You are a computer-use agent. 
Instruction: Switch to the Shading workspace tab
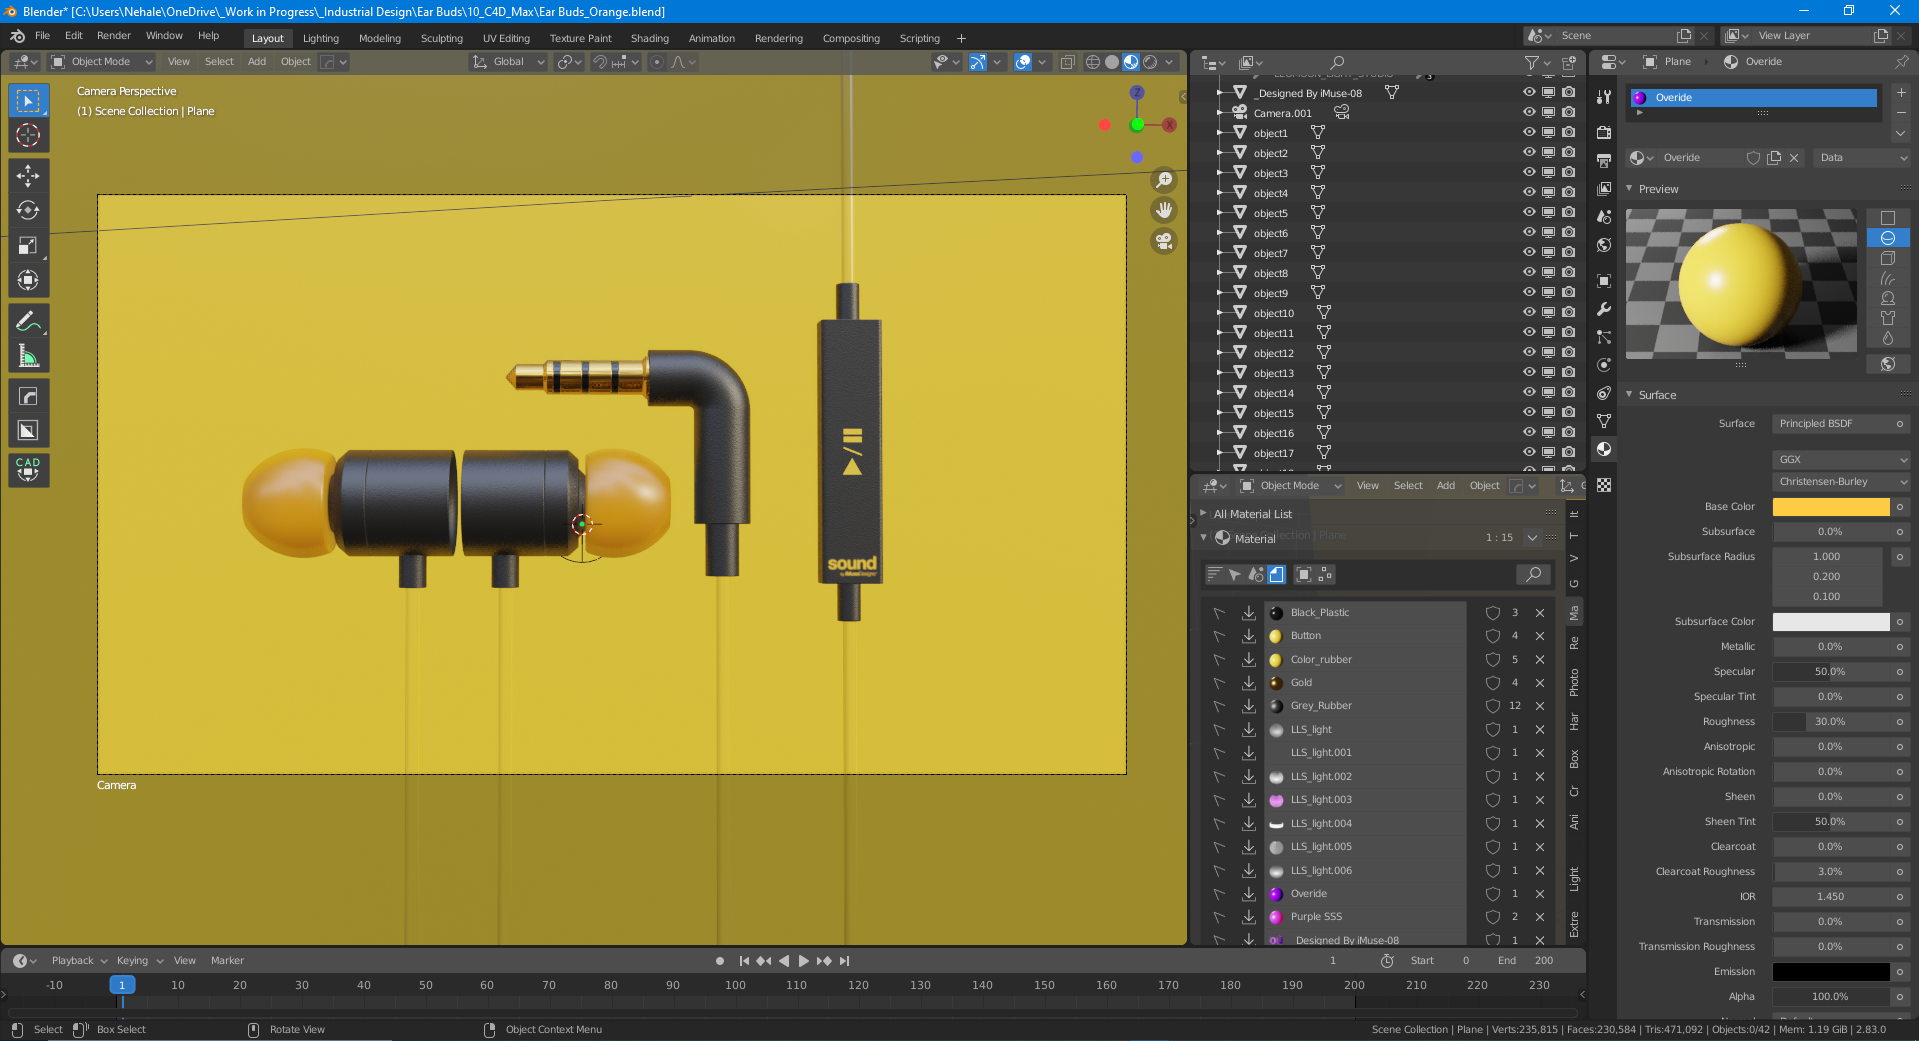(x=649, y=39)
